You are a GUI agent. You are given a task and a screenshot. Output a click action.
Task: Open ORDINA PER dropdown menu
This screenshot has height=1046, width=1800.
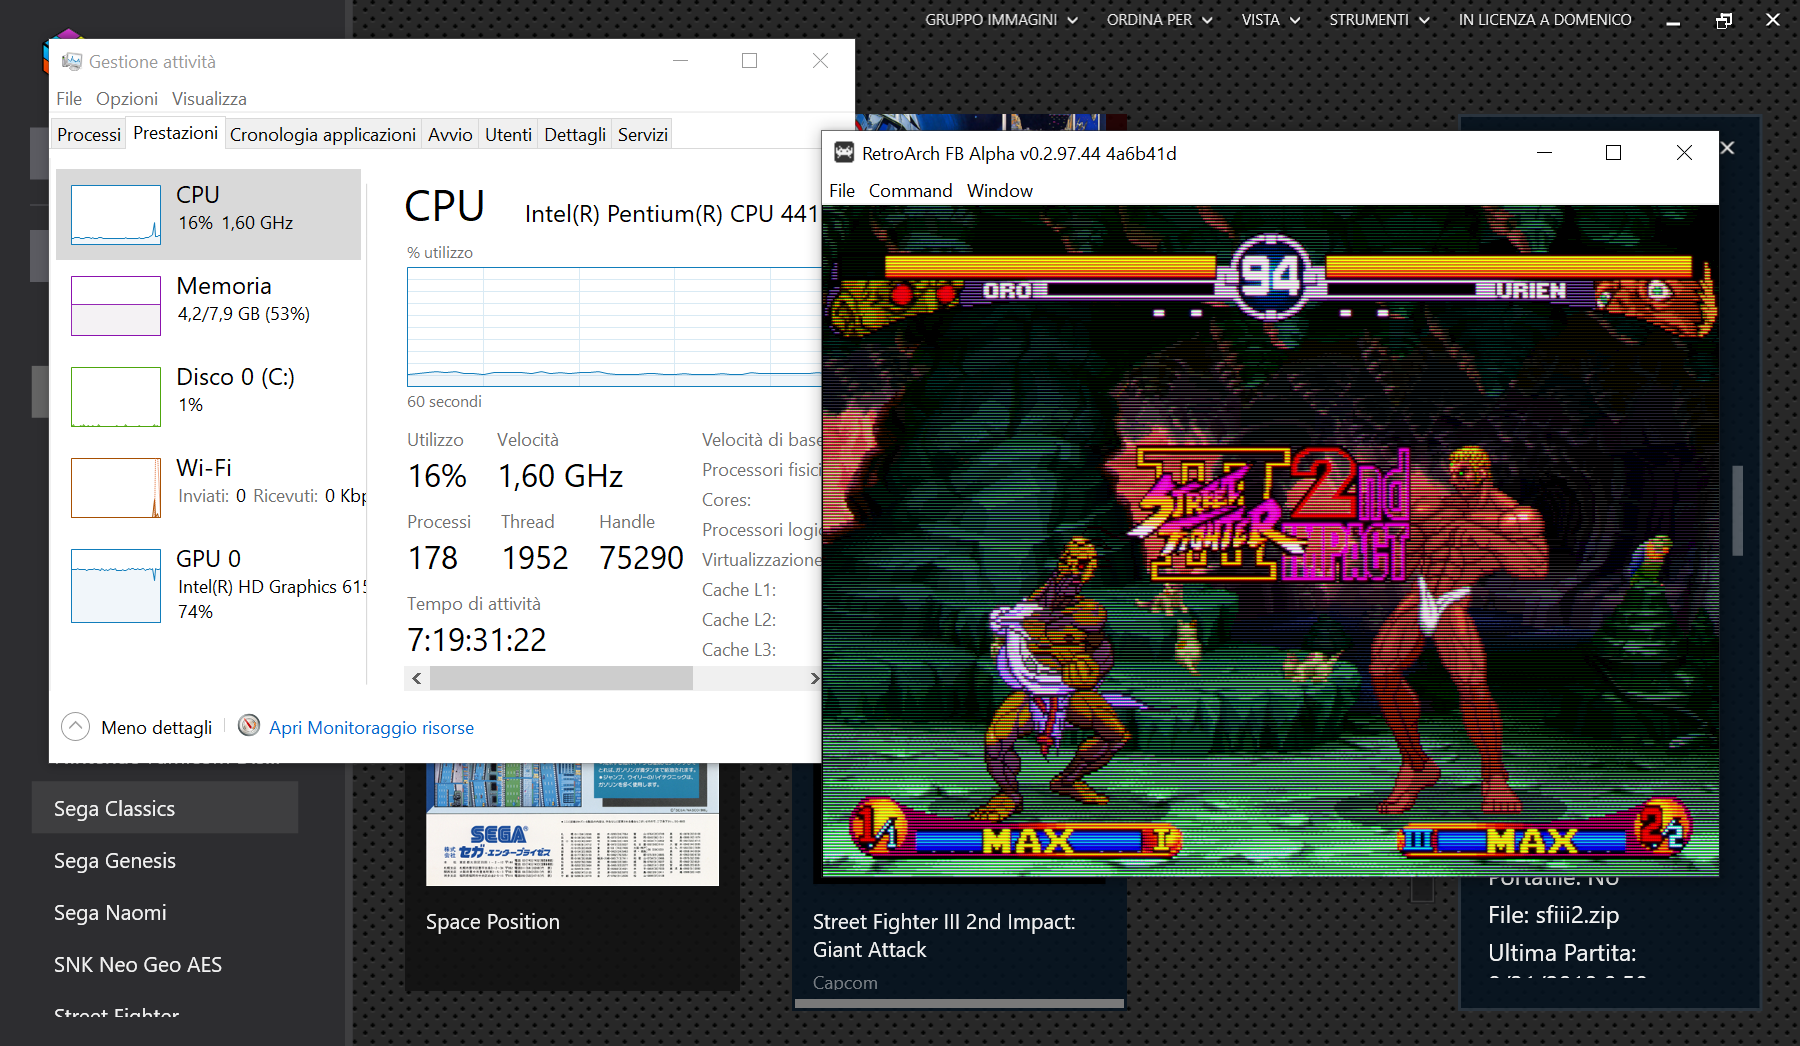pyautogui.click(x=1159, y=20)
